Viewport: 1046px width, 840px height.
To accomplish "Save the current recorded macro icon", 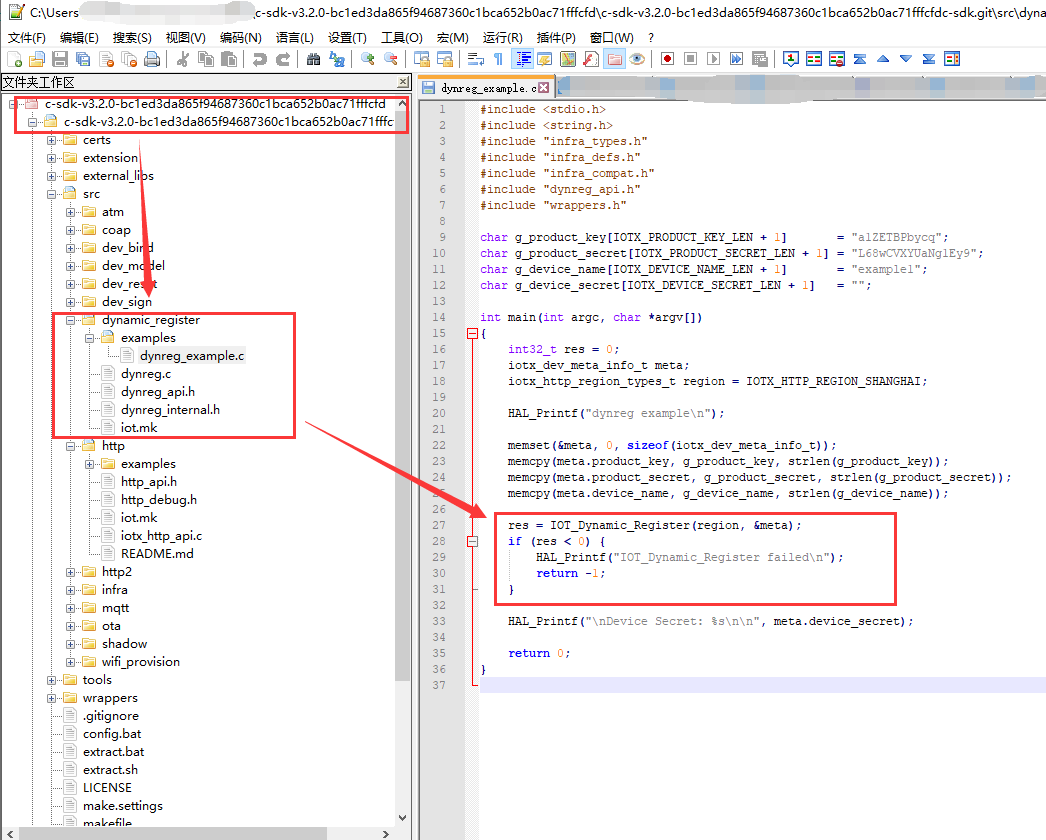I will pyautogui.click(x=760, y=59).
